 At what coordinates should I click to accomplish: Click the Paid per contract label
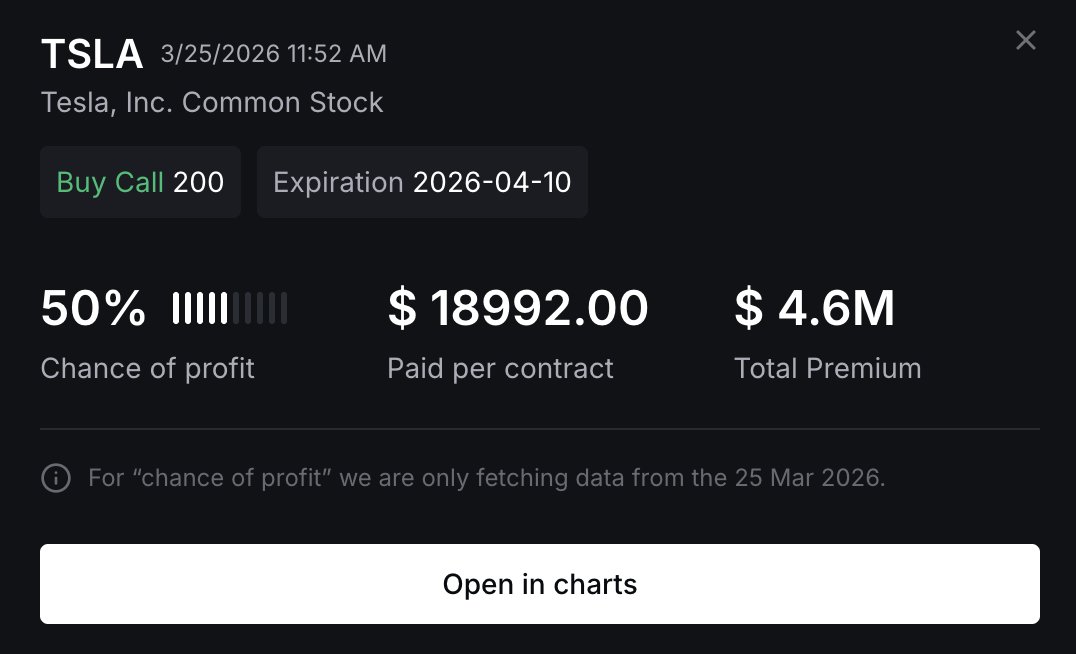[500, 368]
